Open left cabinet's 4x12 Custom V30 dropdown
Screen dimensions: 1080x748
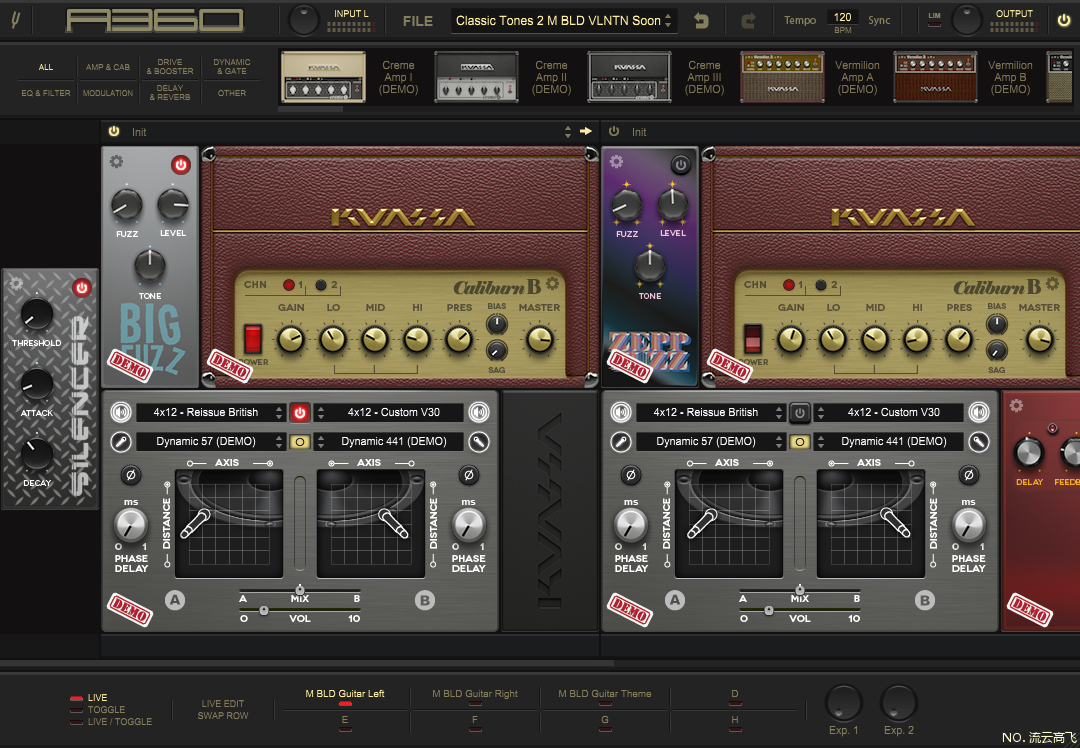point(388,412)
